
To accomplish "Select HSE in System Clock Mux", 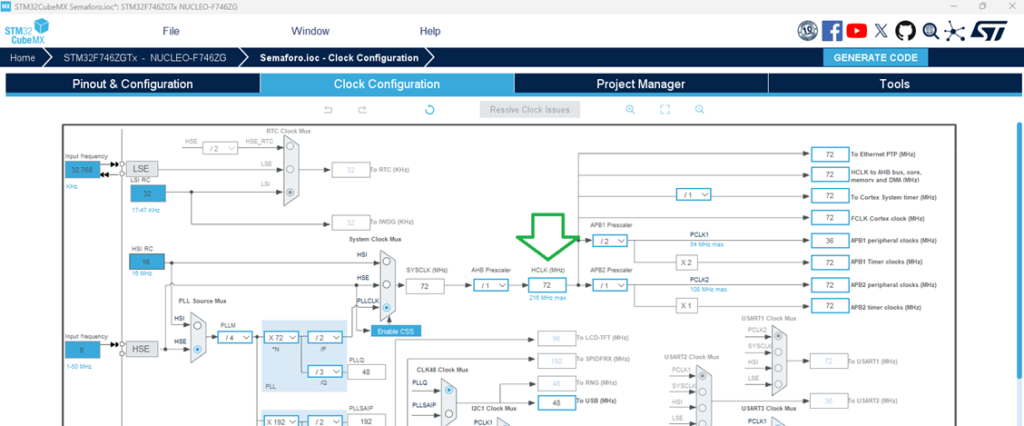I will [x=387, y=285].
